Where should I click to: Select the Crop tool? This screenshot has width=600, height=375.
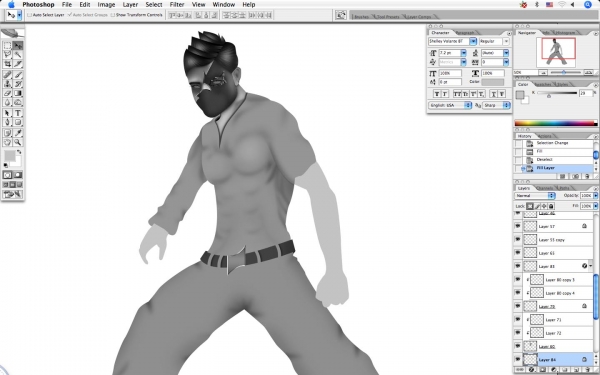7,64
